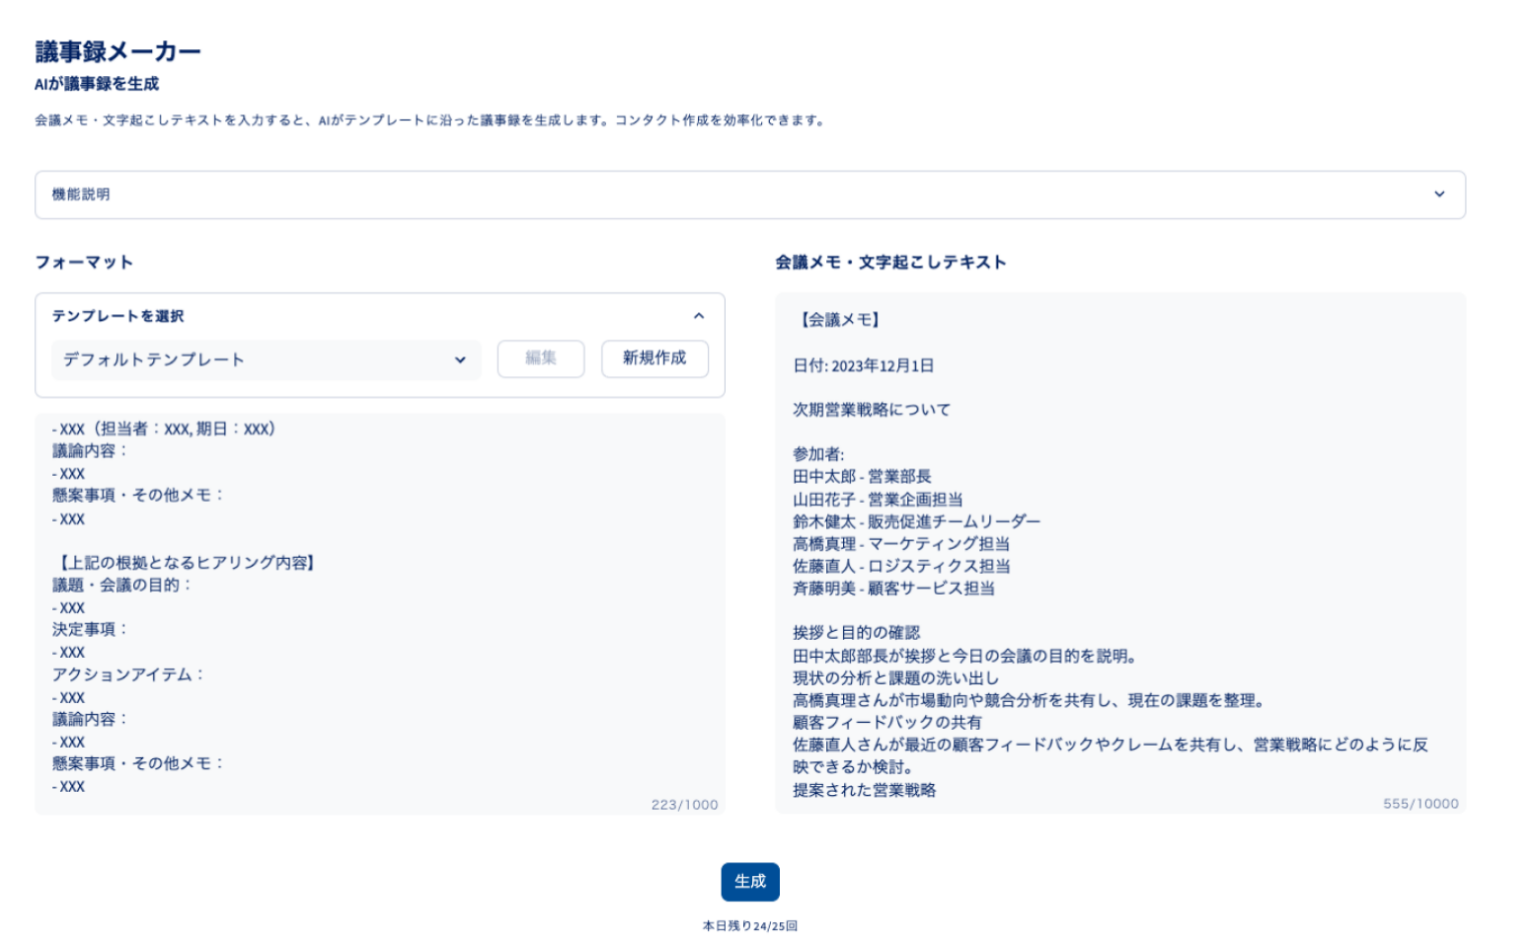Click the dropdown arrow icon on the template selector
1536x948 pixels.
click(461, 361)
